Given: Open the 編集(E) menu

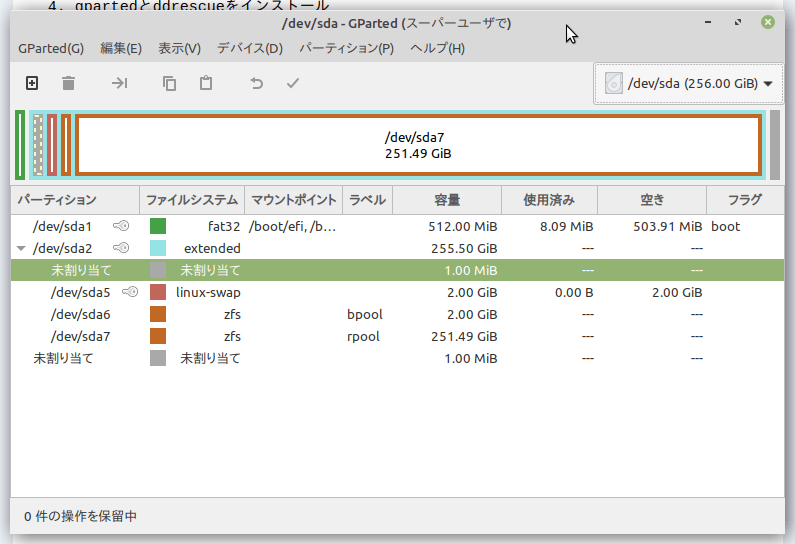Looking at the screenshot, I should pyautogui.click(x=121, y=49).
